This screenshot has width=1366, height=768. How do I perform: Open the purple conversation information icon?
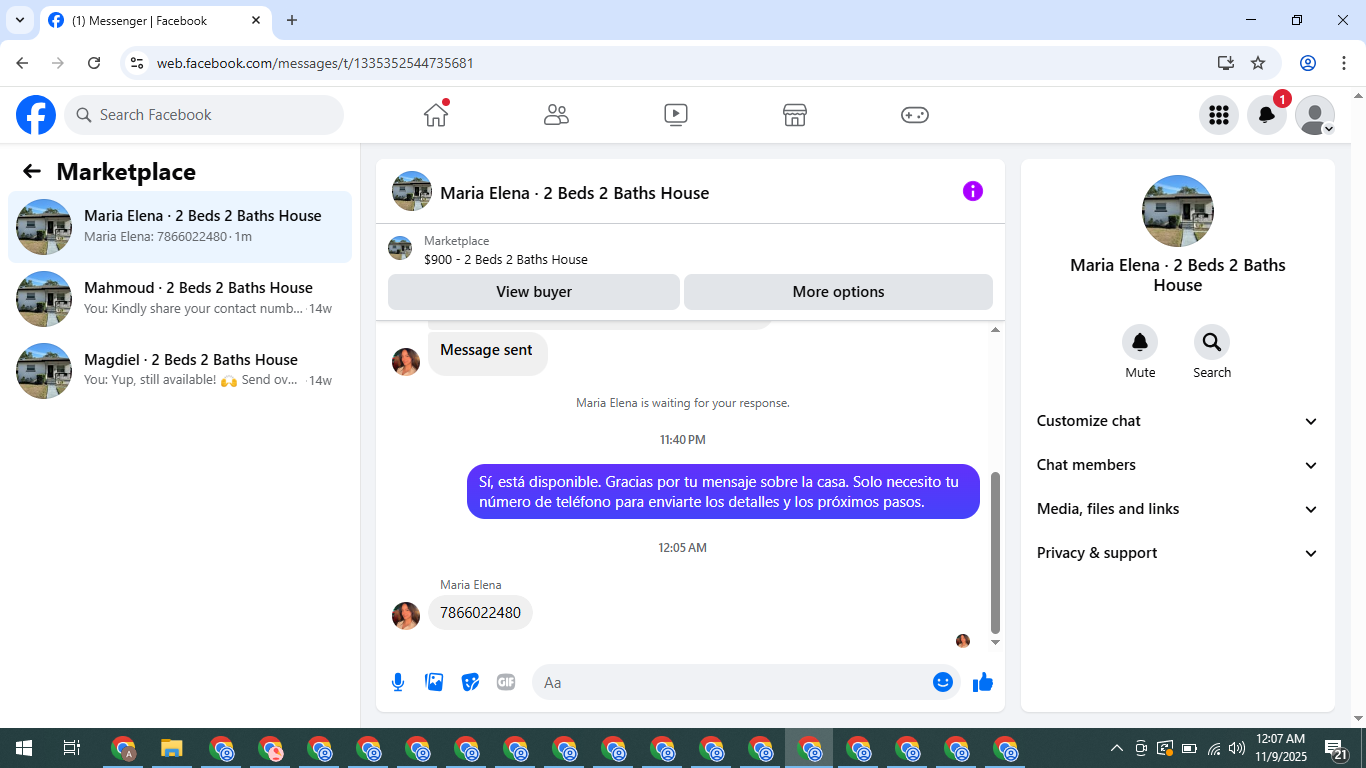tap(973, 191)
